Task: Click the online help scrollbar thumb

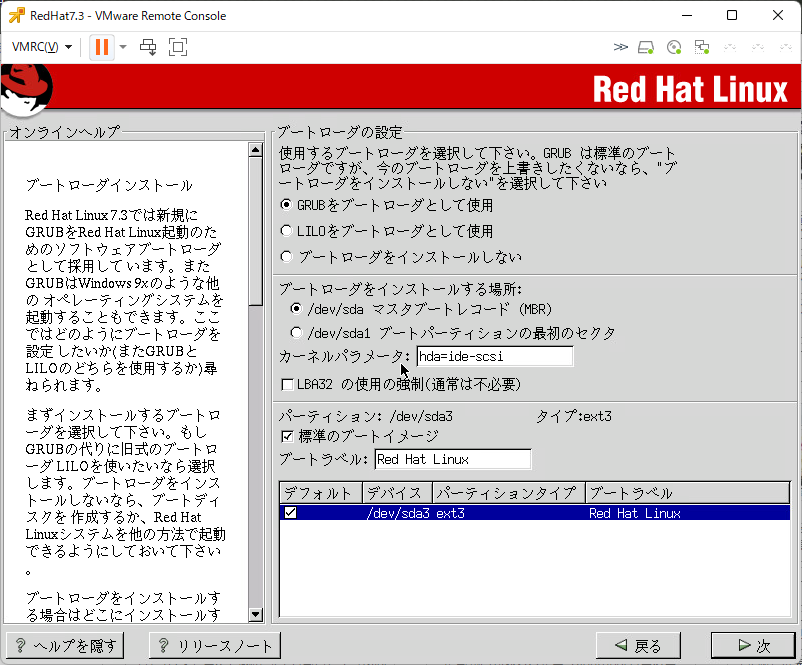Action: click(x=255, y=231)
